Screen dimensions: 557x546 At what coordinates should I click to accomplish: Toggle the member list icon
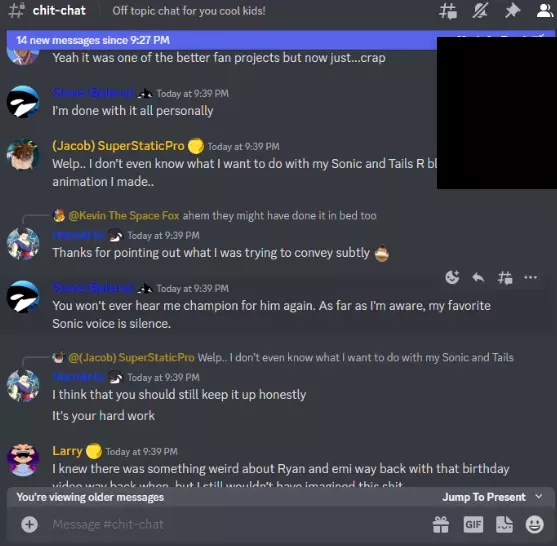click(x=545, y=11)
